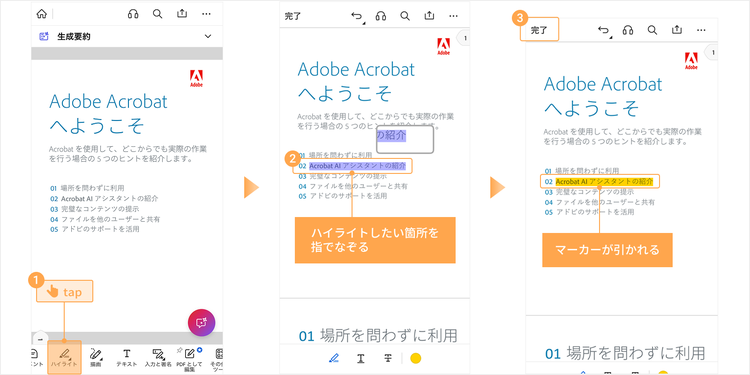
Task: Tap the share icon in first screen
Action: pyautogui.click(x=182, y=14)
